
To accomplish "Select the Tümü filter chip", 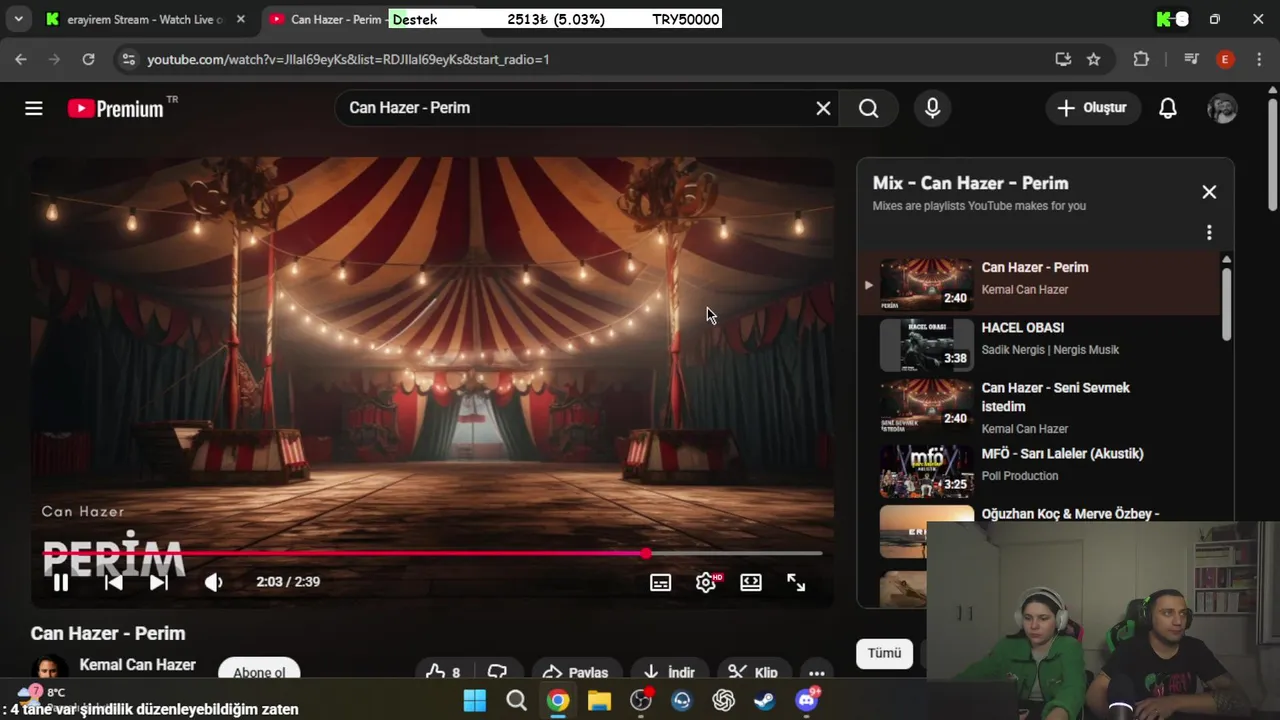I will click(884, 653).
